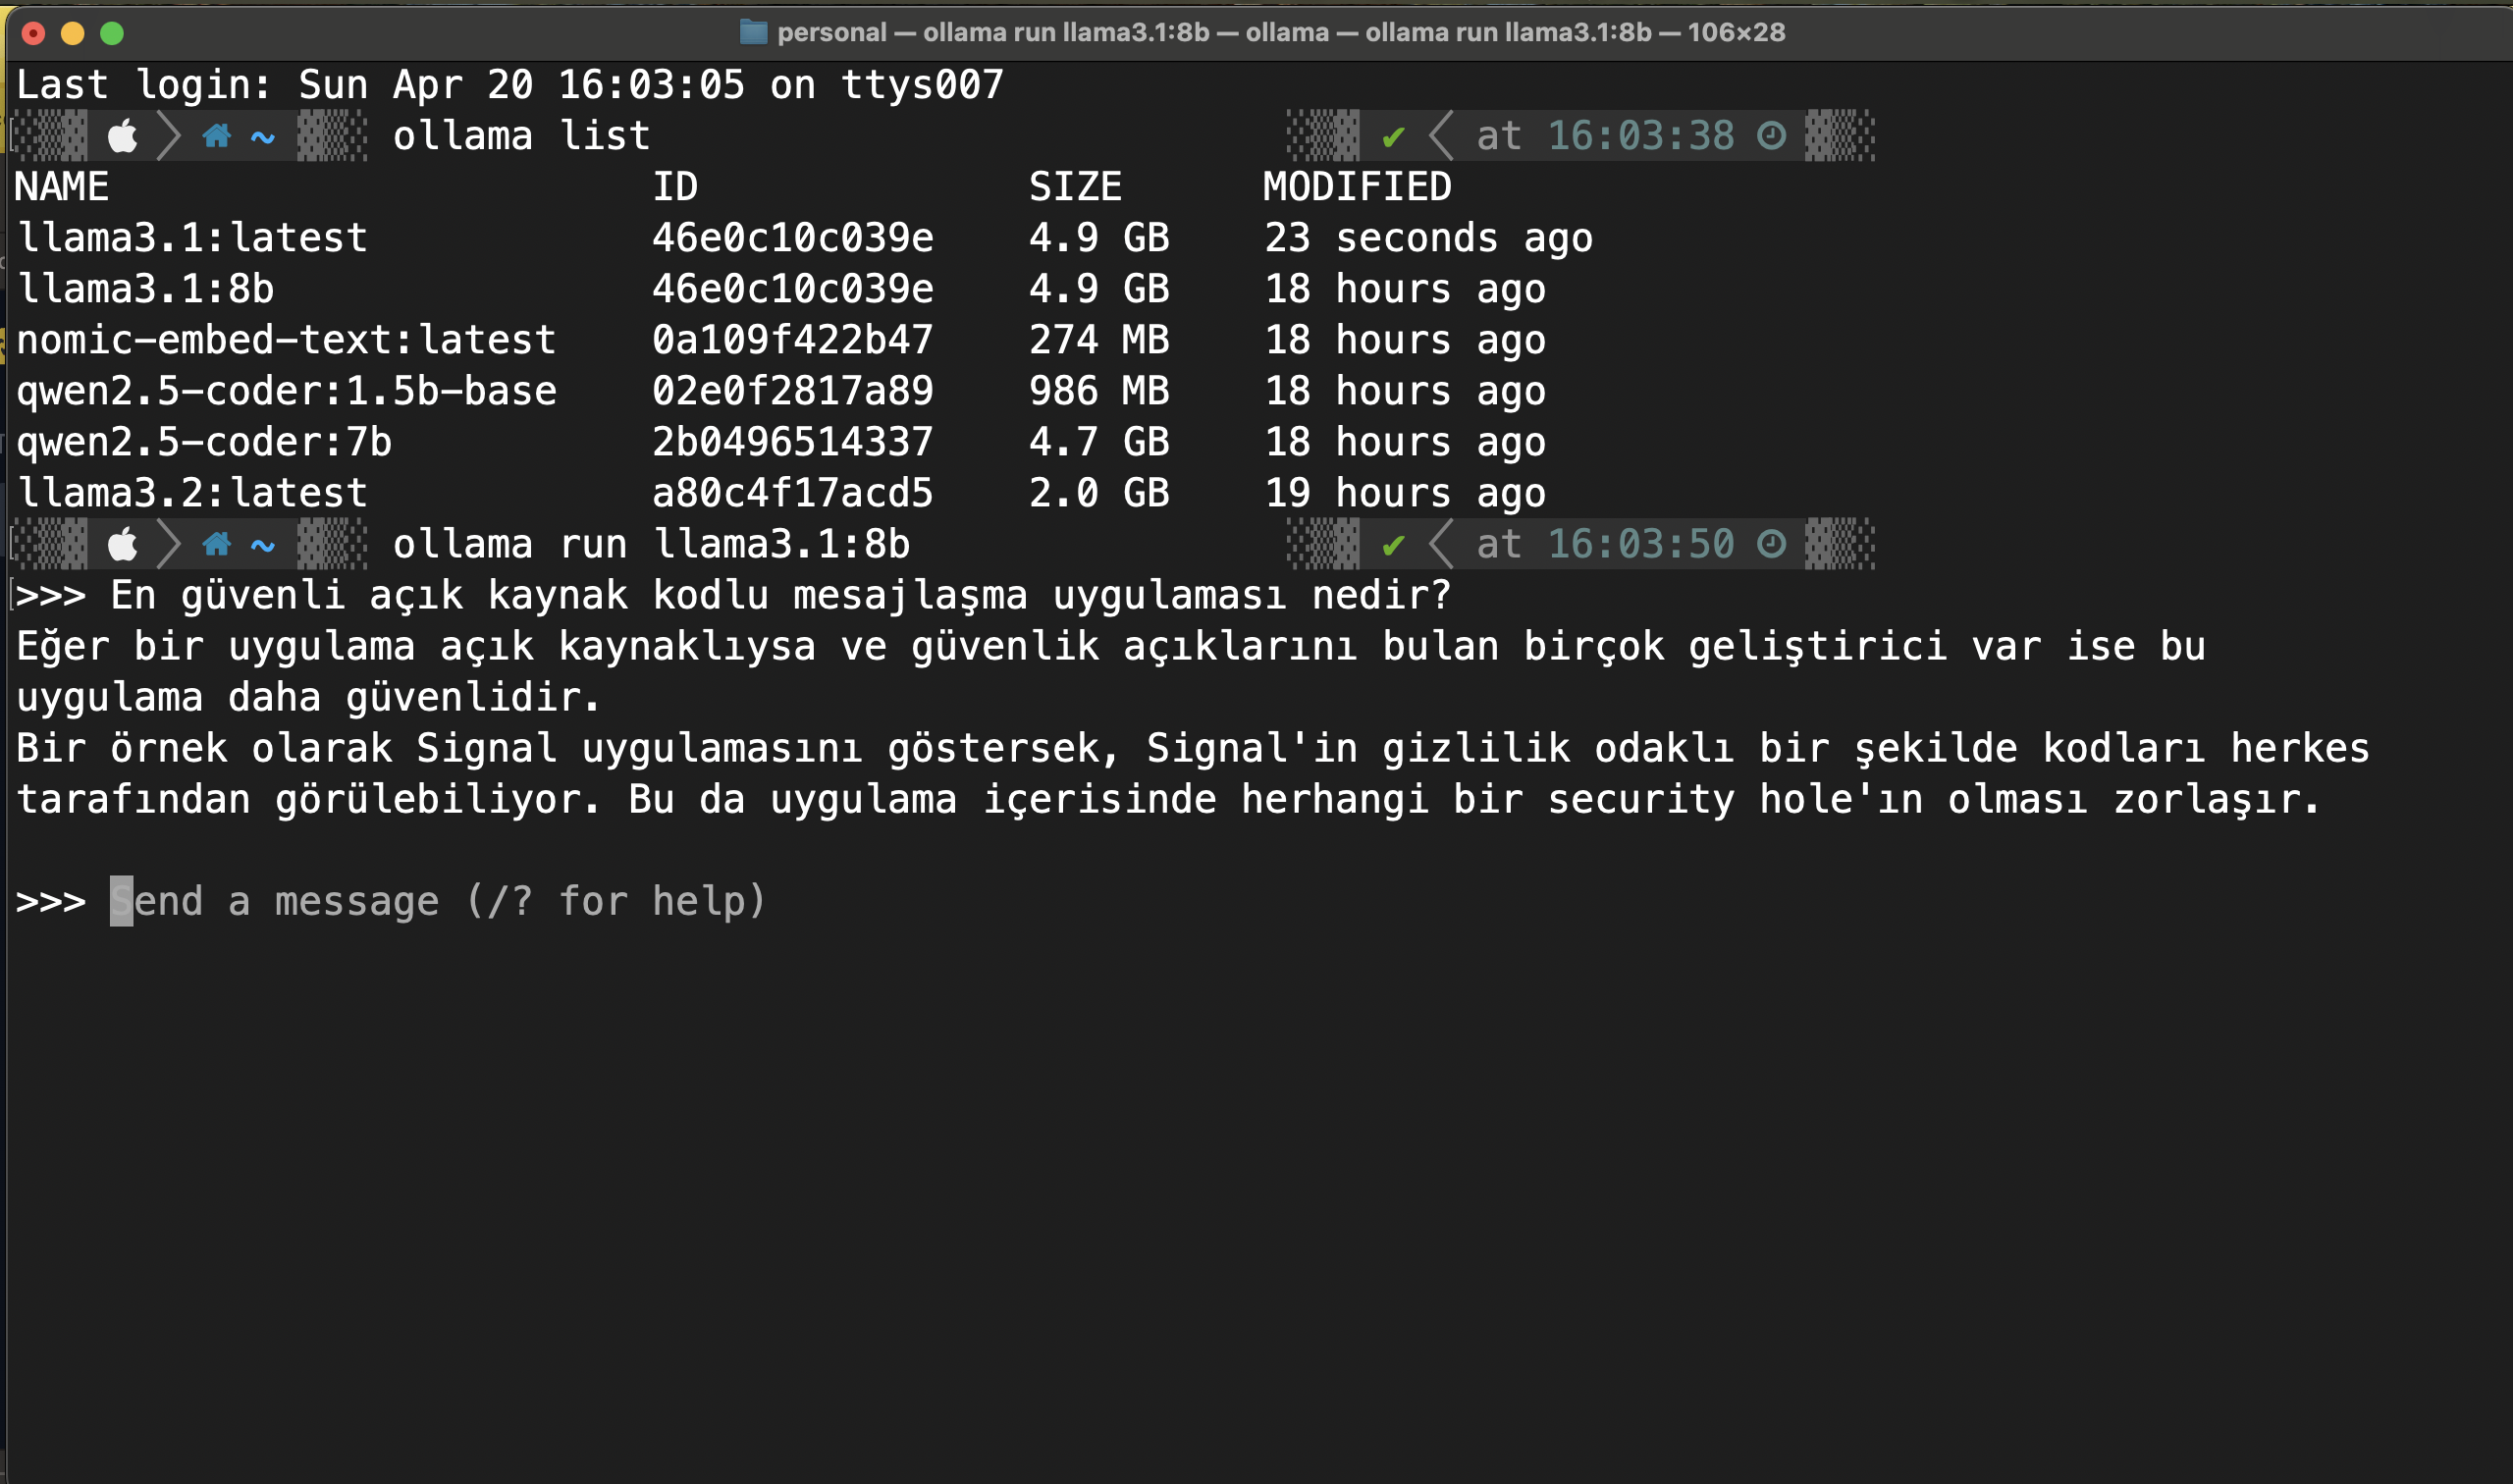Click the folder icon in the title bar
The image size is (2513, 1484).
click(753, 32)
